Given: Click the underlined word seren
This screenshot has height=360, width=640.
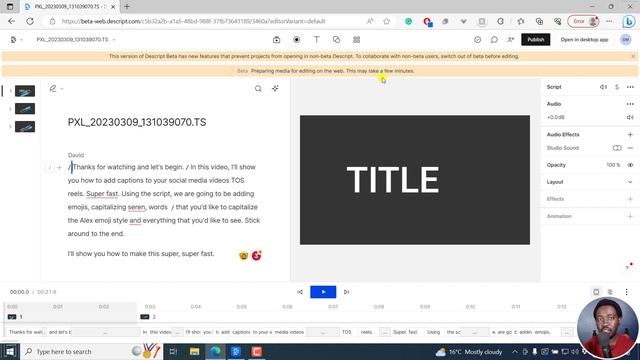Looking at the screenshot, I should click(x=136, y=207).
